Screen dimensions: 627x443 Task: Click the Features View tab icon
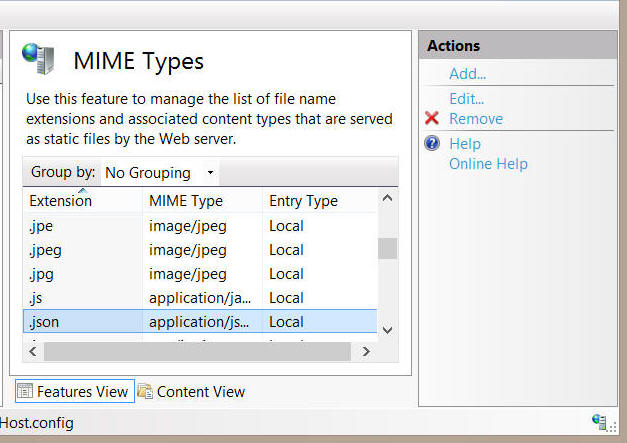[x=25, y=391]
